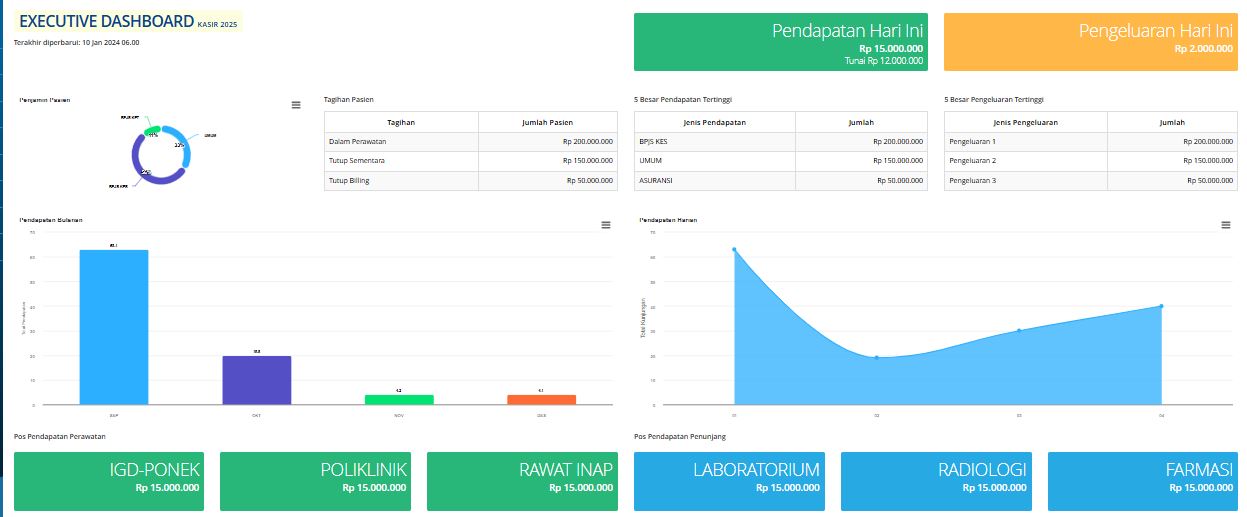Open the FARMASI revenue tile

1143,481
